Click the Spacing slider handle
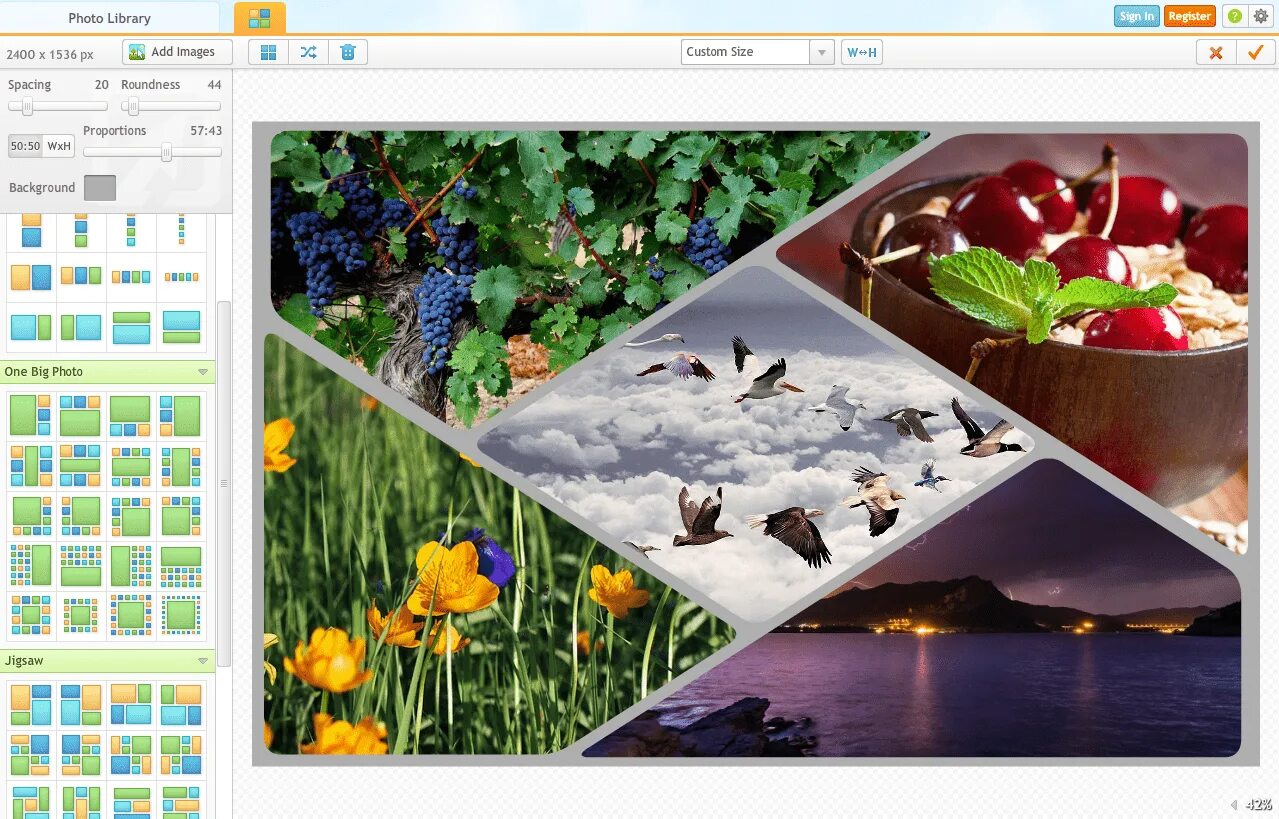Screen dimensions: 1279x819 click(x=28, y=107)
